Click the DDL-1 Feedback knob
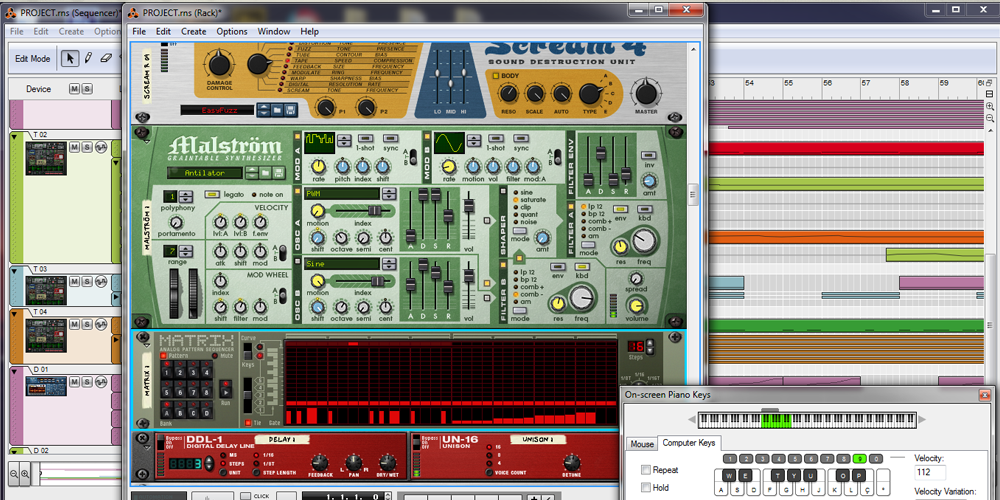 click(320, 464)
